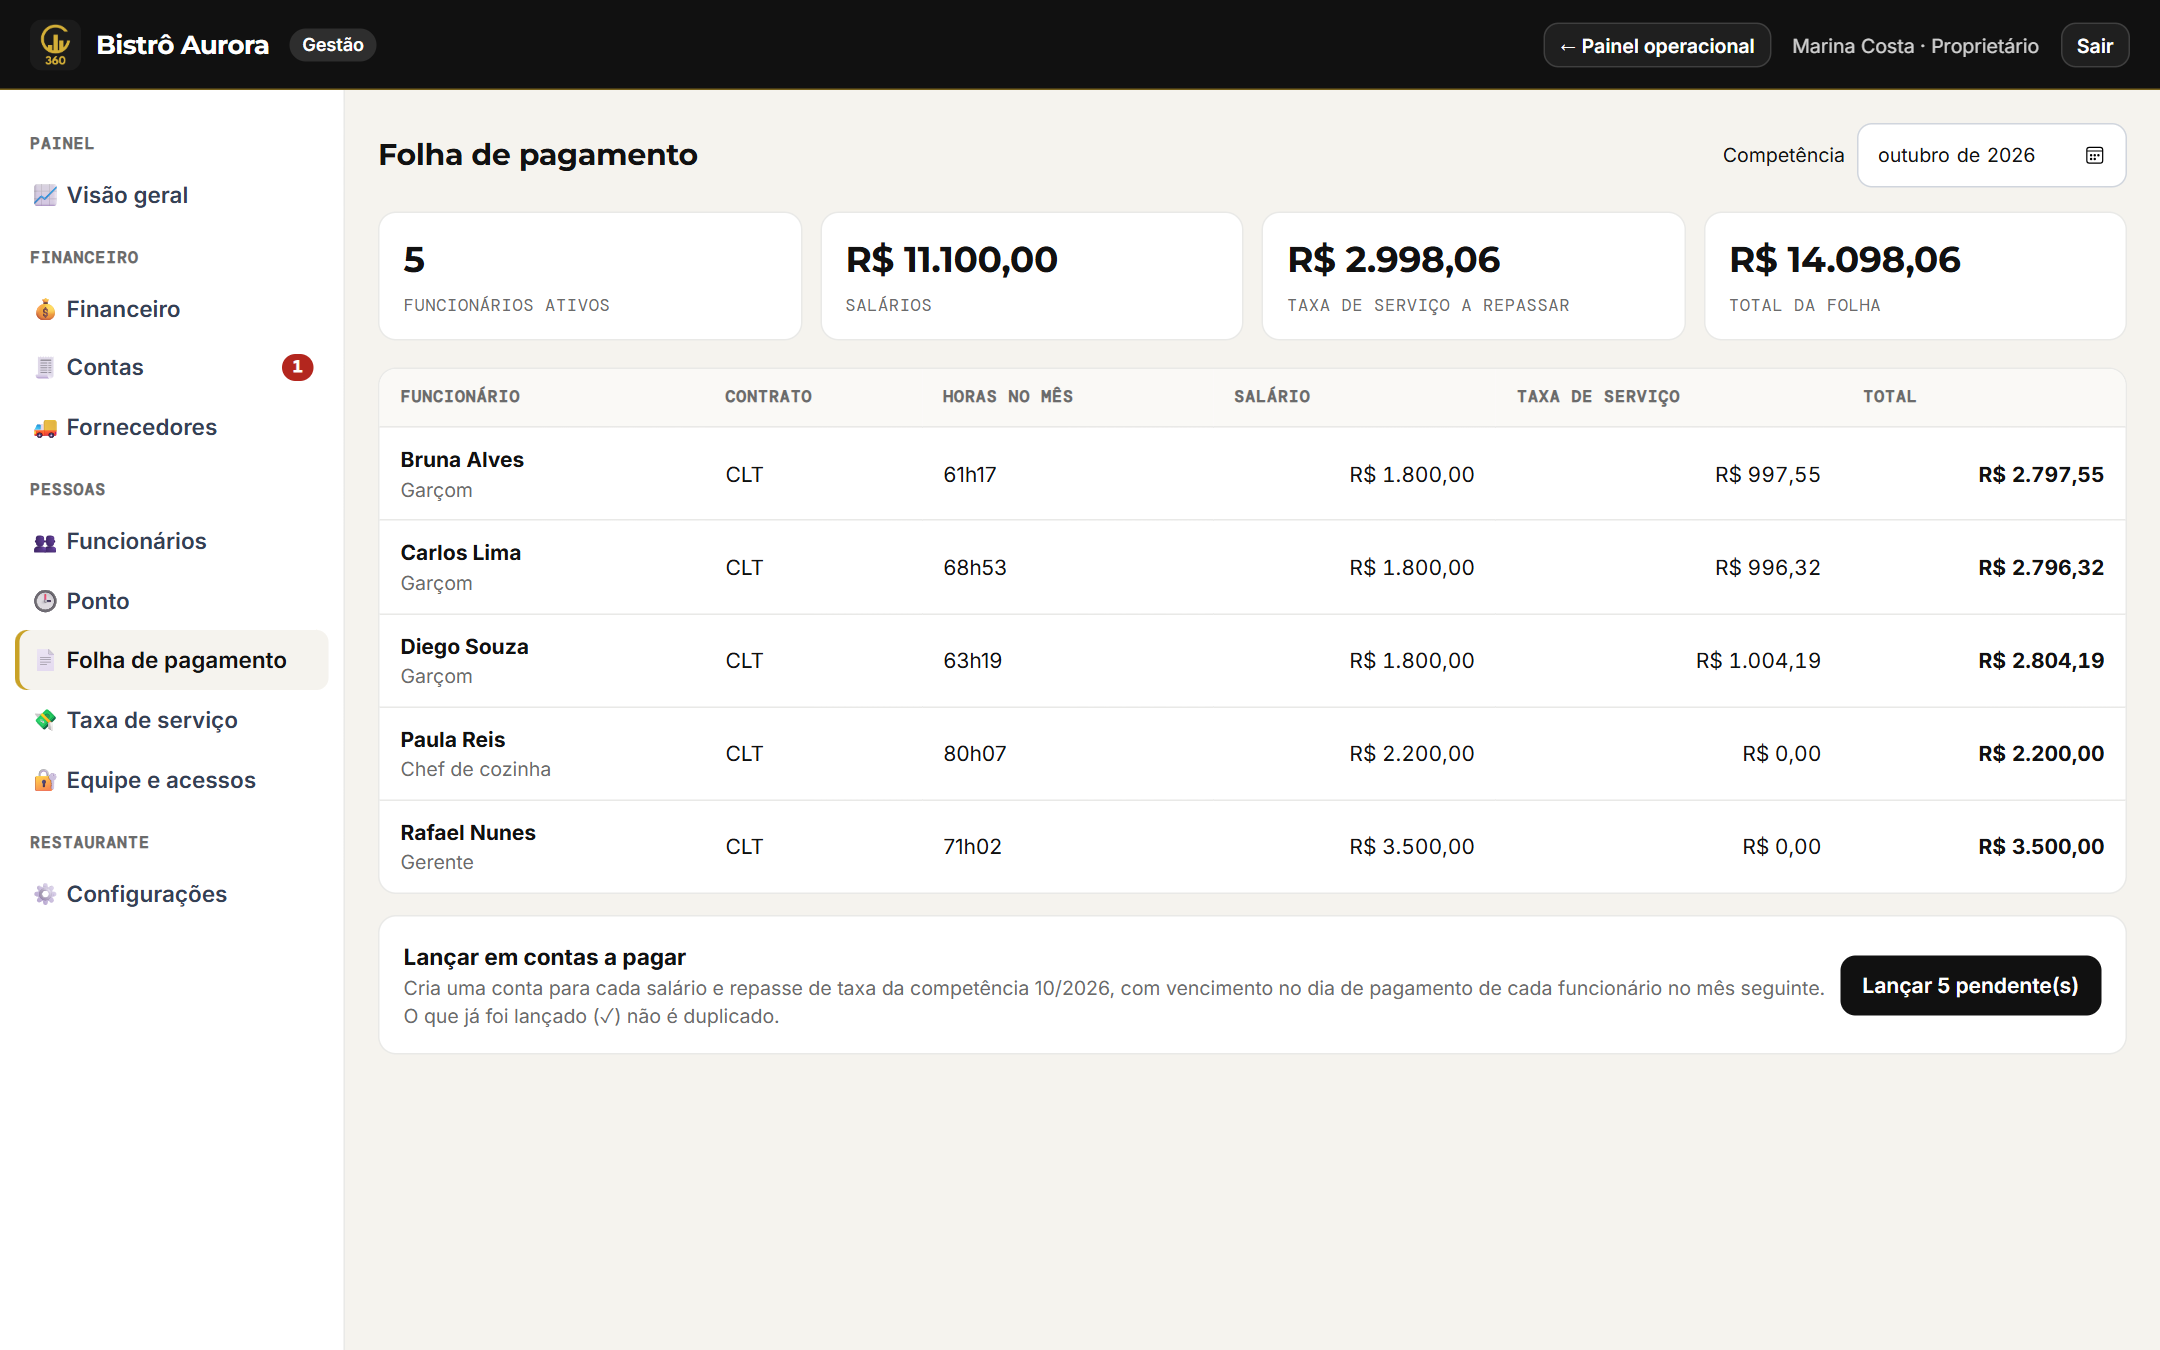Click the Fornecedores truck icon
The width and height of the screenshot is (2160, 1350).
click(x=45, y=427)
